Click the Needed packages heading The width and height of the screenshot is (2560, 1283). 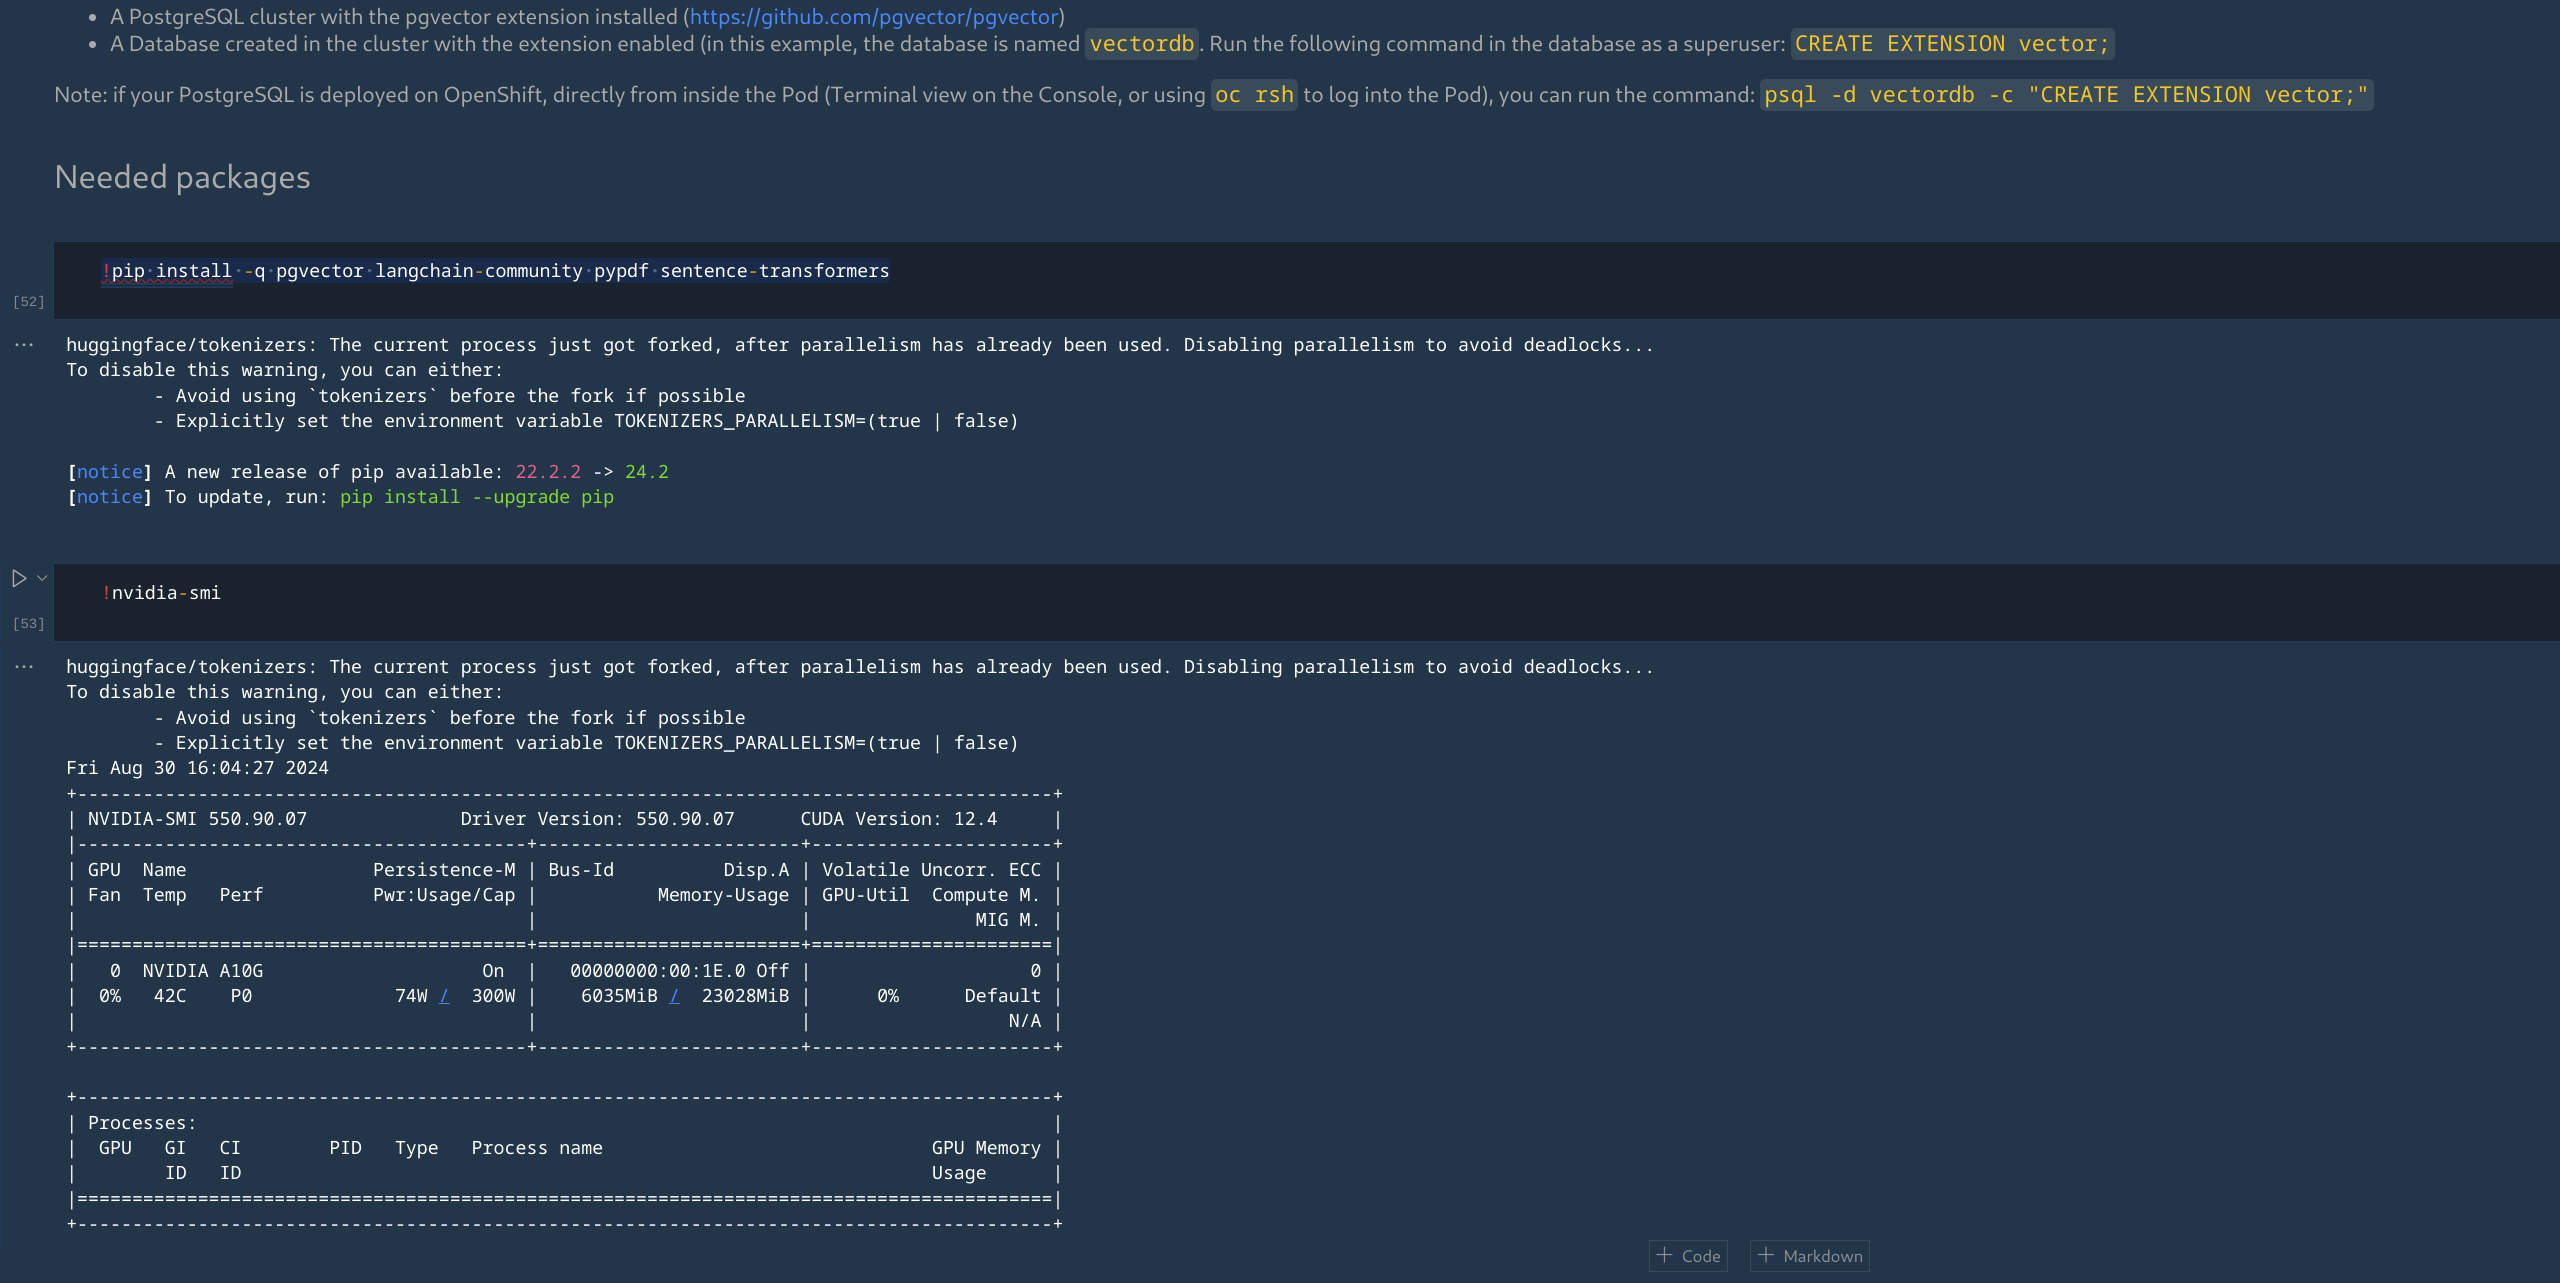[x=182, y=177]
